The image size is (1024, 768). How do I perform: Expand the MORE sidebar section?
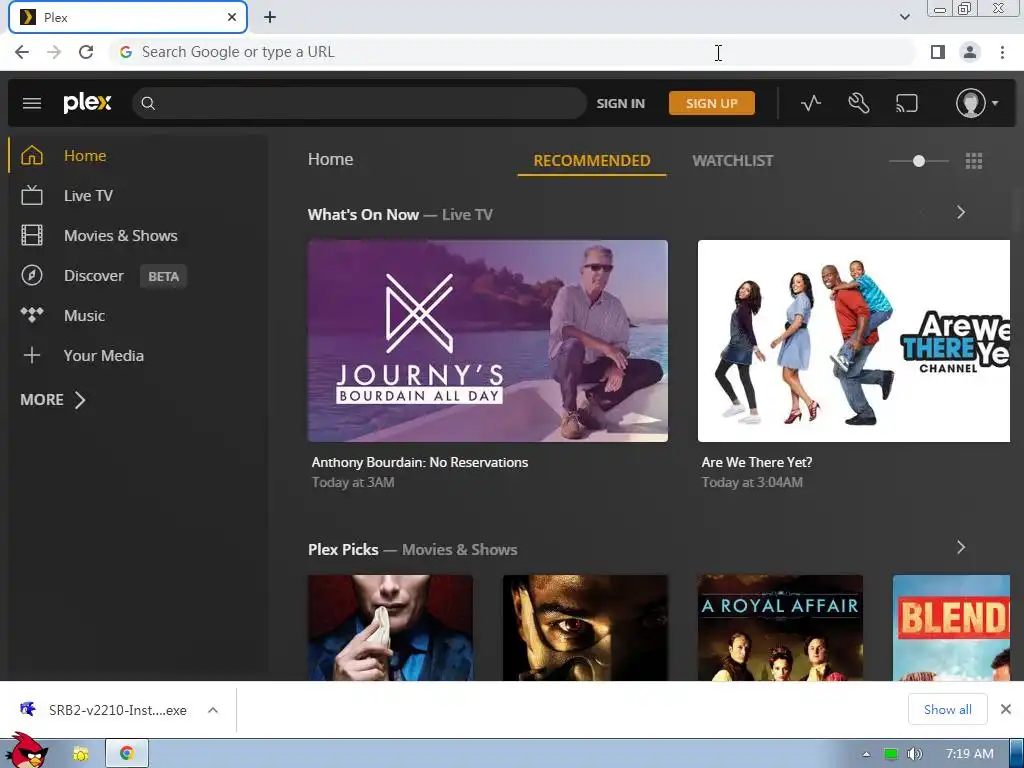tap(53, 400)
